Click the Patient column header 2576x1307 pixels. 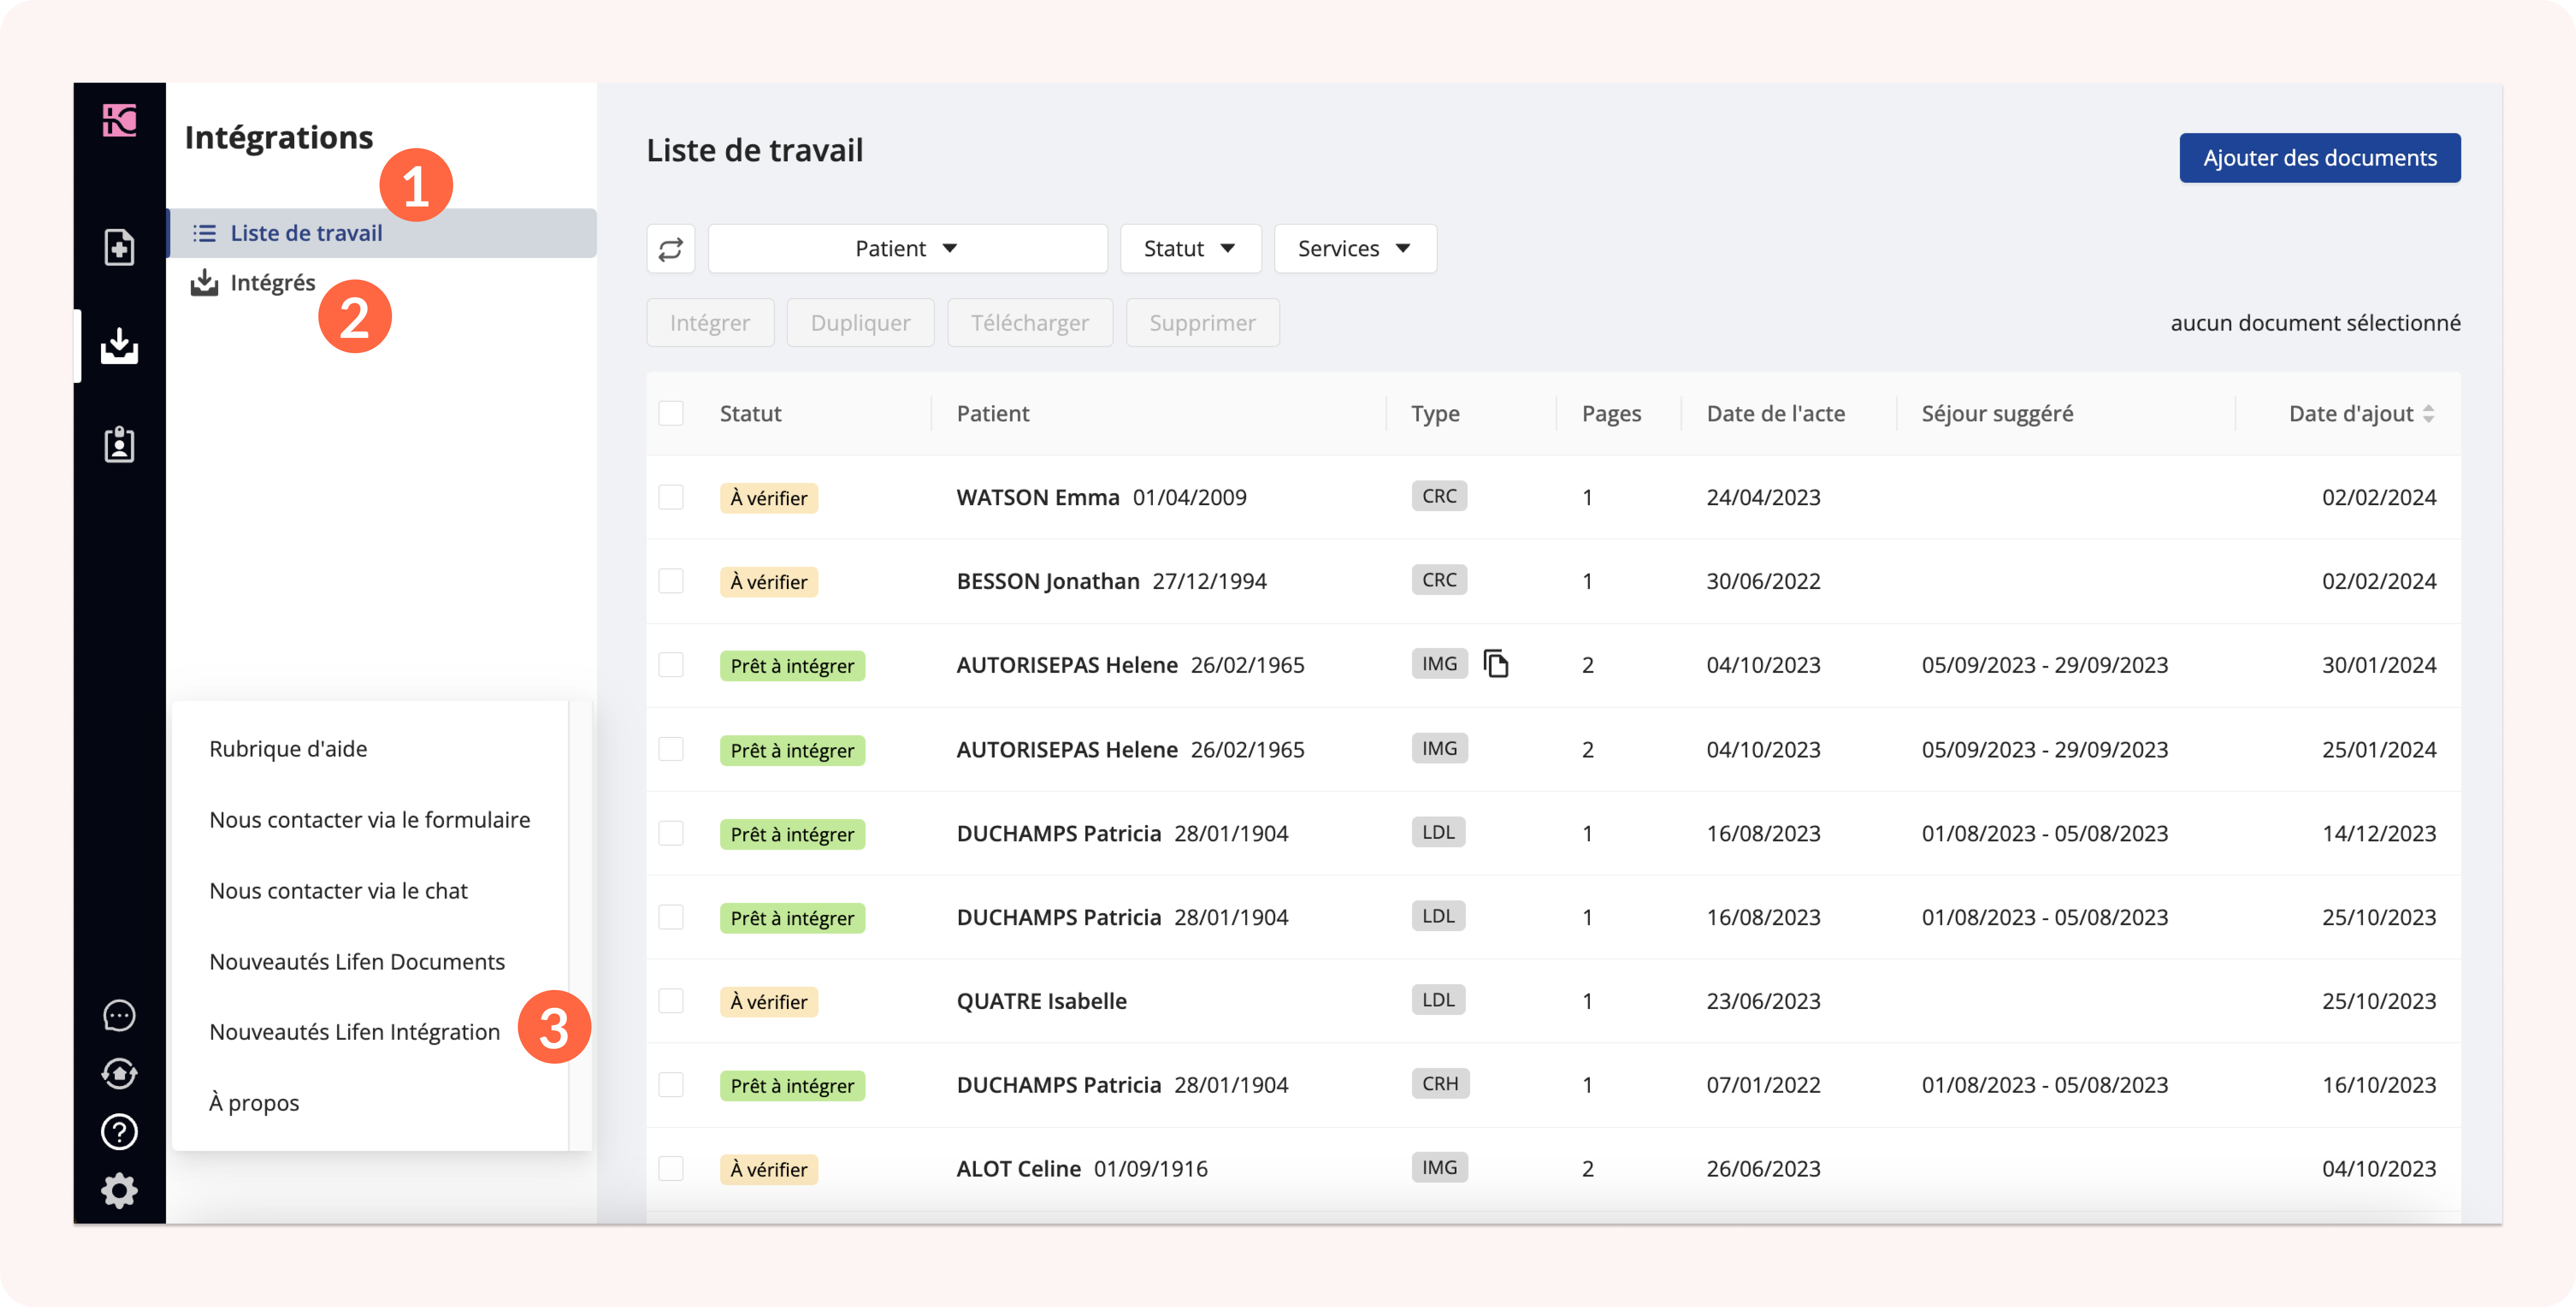[x=992, y=413]
